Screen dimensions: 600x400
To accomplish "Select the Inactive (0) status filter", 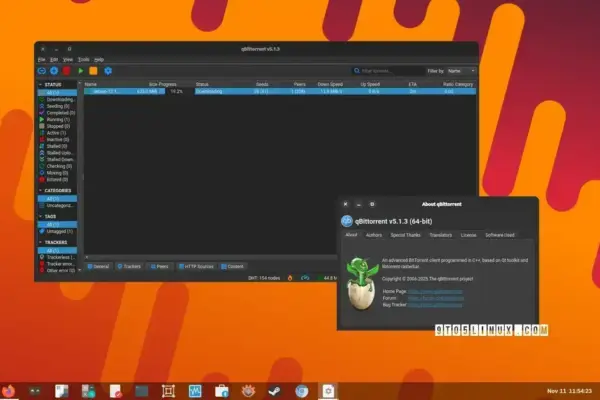I will pos(57,139).
